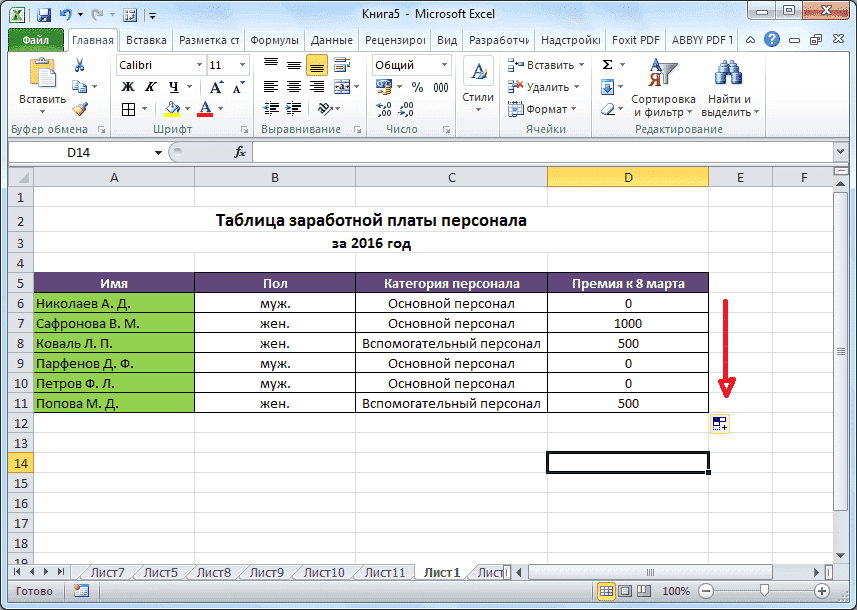Click the Вставить paste button
Image resolution: width=857 pixels, height=610 pixels.
(42, 85)
